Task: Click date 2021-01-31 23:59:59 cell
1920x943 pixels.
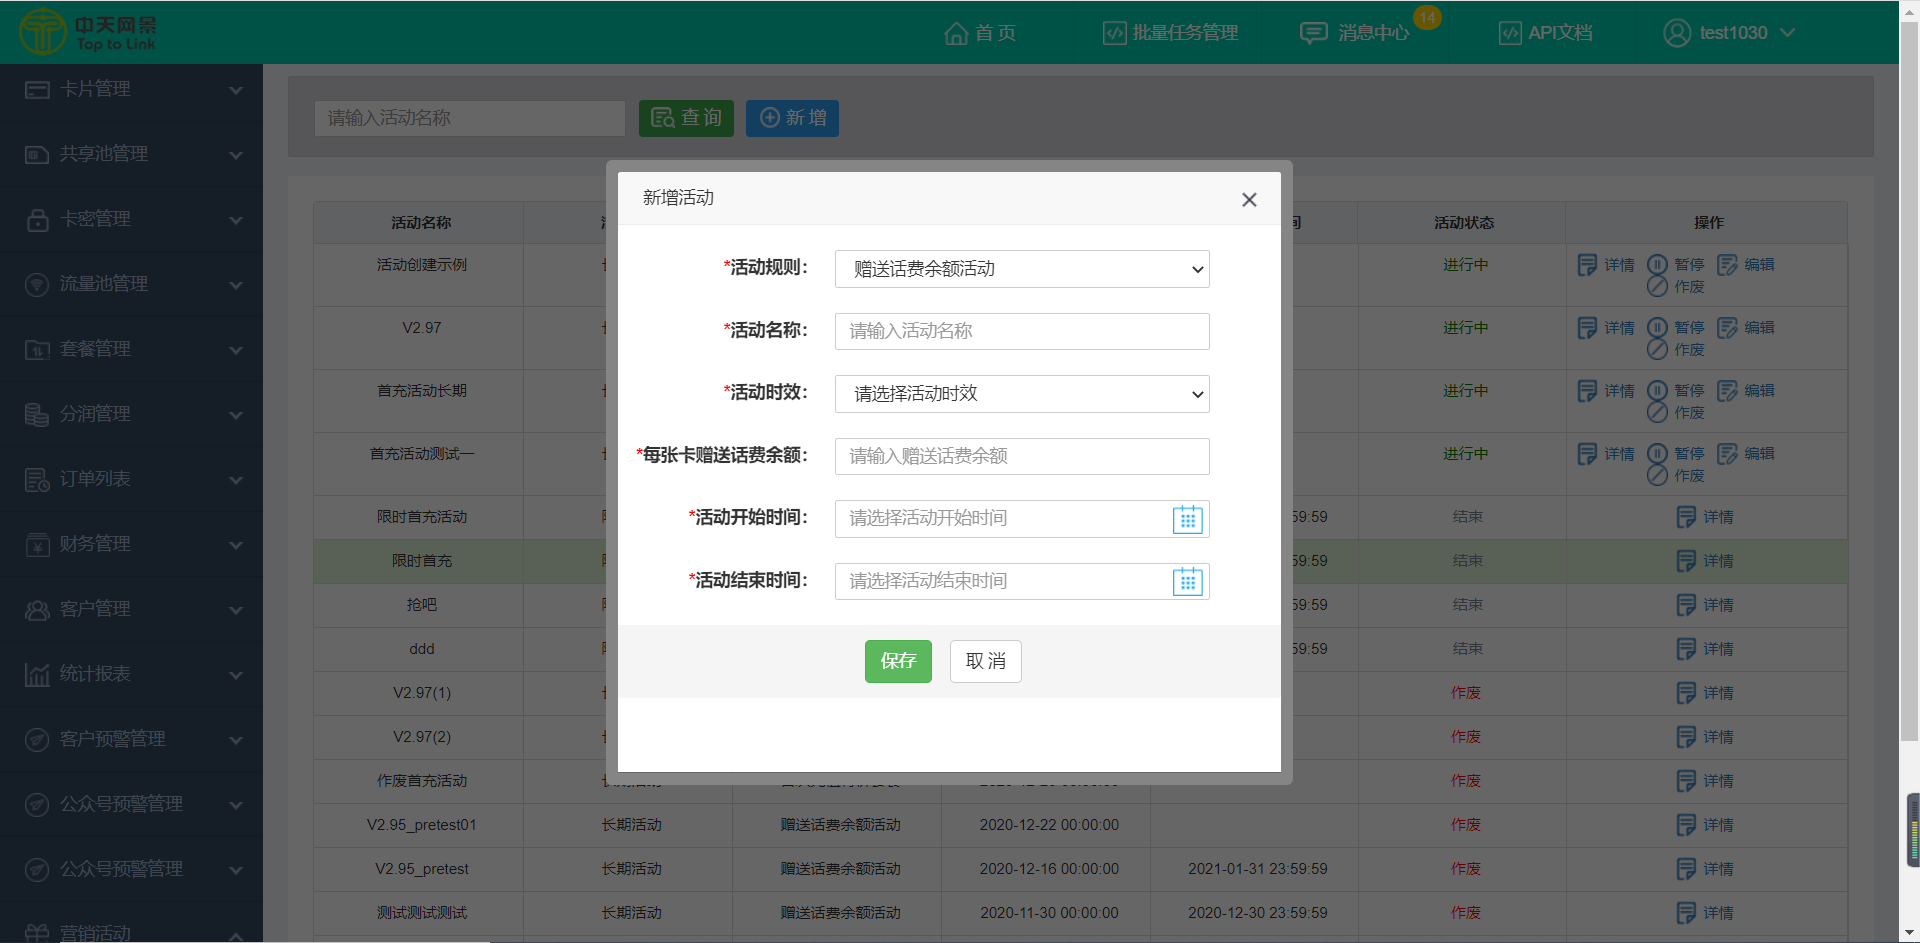Action: [x=1257, y=869]
